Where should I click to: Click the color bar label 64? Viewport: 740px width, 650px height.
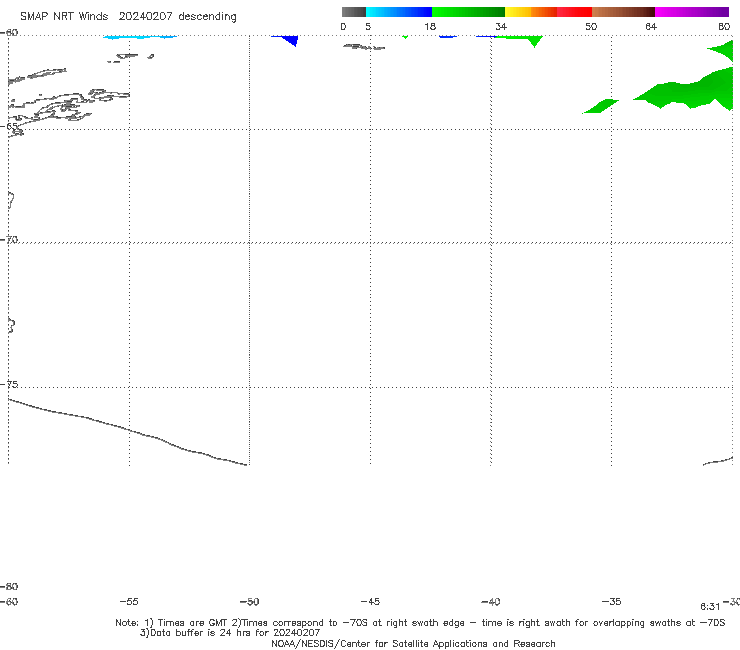point(651,26)
